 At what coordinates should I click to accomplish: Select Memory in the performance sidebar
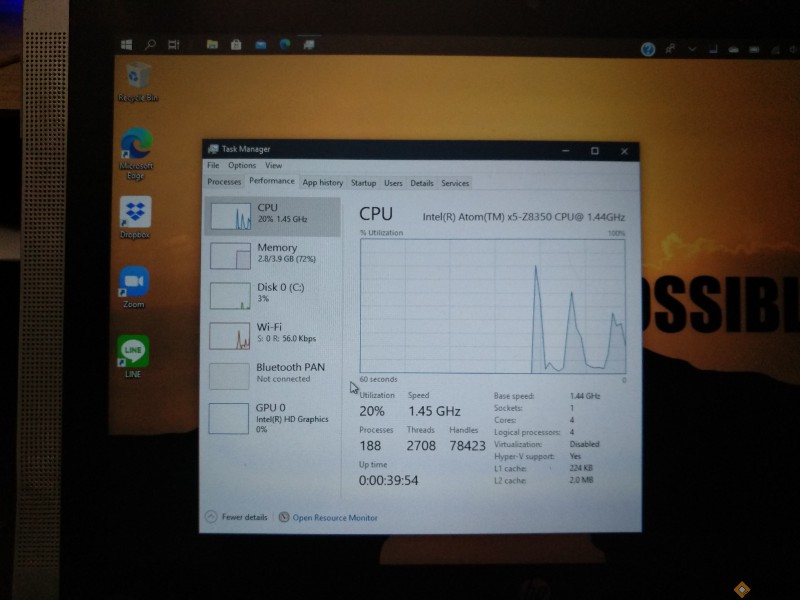click(272, 253)
